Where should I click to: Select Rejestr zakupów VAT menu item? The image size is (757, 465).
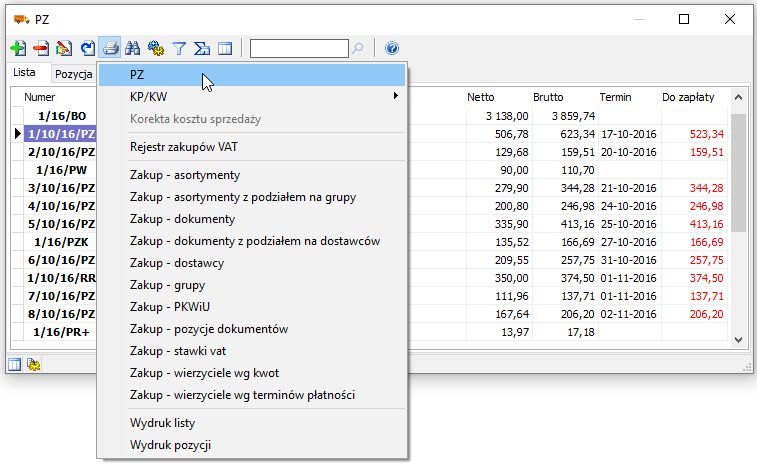pos(252,147)
